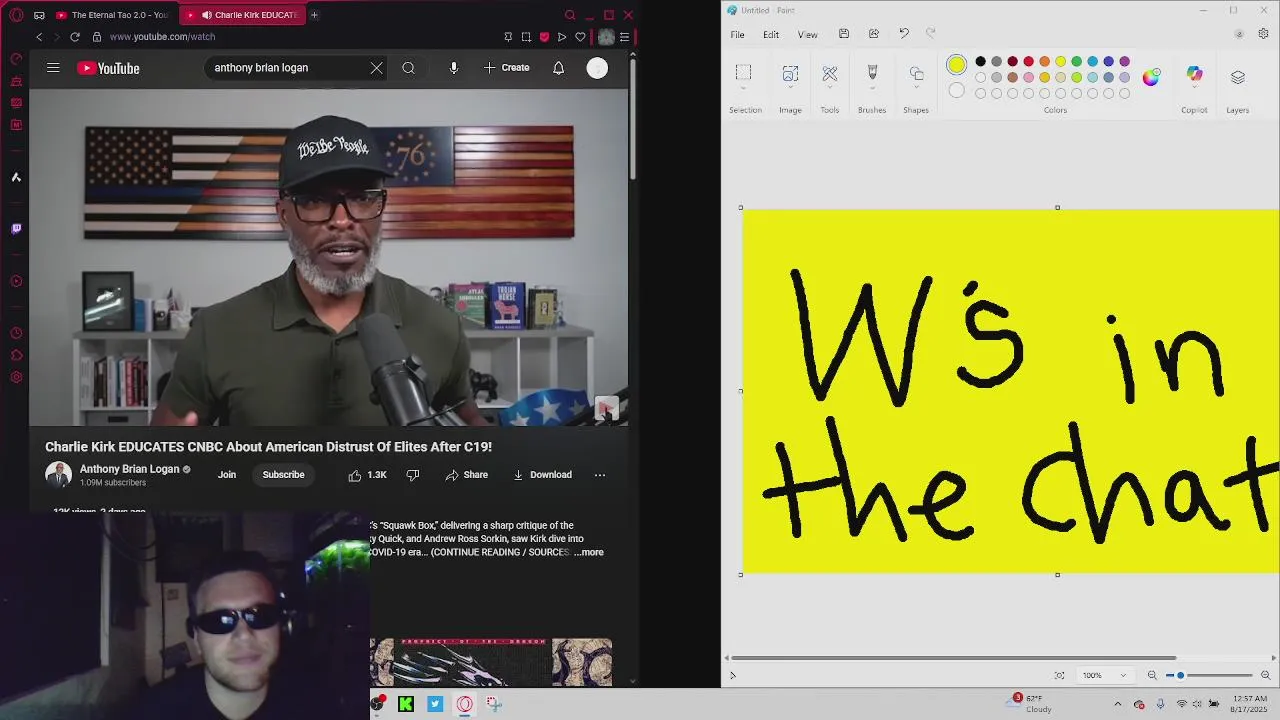This screenshot has width=1280, height=720.
Task: Open new browser tab with plus
Action: (314, 15)
